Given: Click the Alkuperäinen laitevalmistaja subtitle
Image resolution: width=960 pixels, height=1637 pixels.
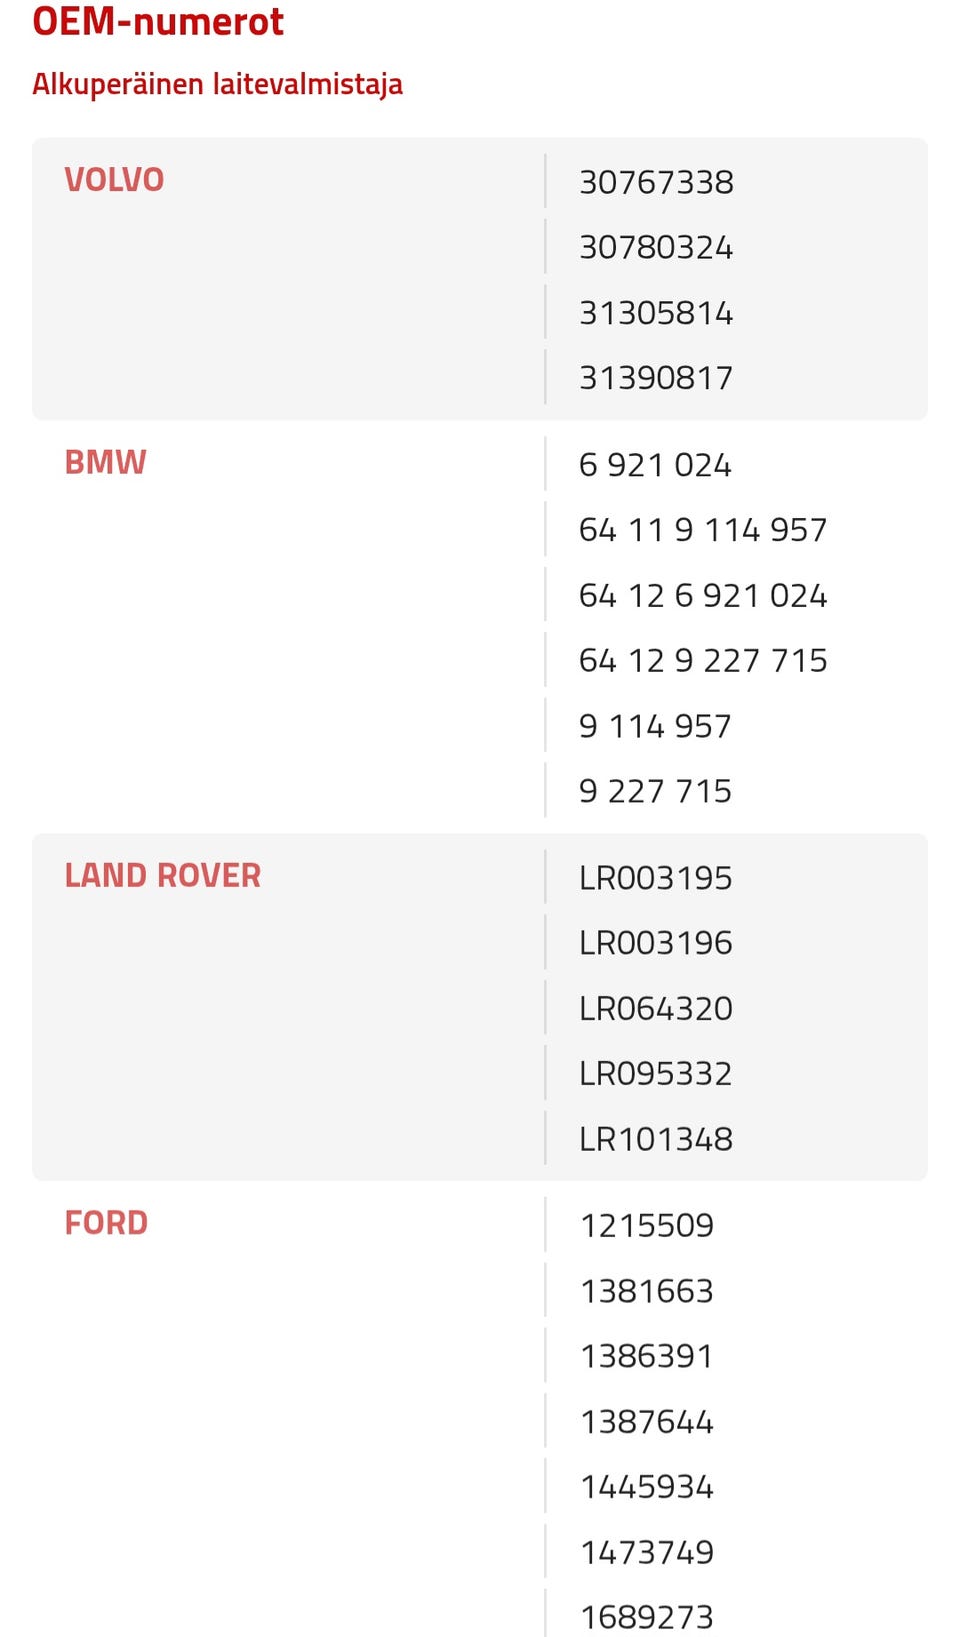Looking at the screenshot, I should [x=217, y=84].
